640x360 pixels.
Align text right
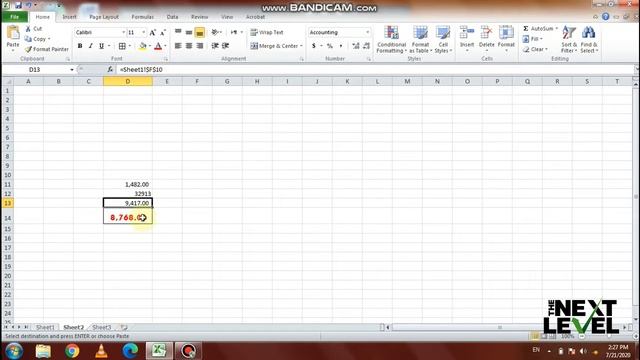(x=200, y=46)
